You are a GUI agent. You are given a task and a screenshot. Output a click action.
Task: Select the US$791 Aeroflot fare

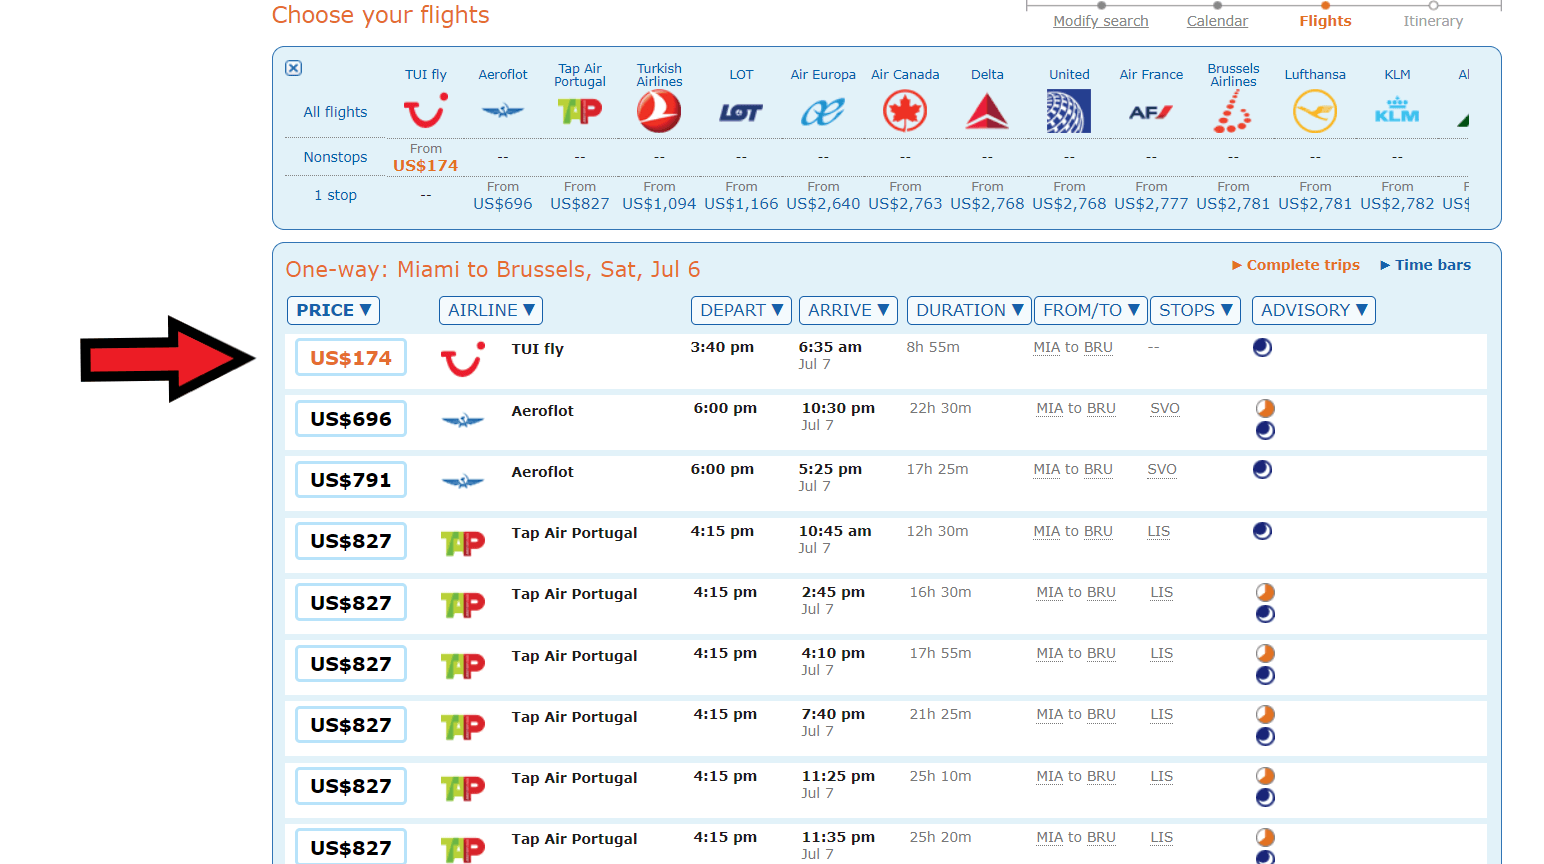tap(351, 479)
